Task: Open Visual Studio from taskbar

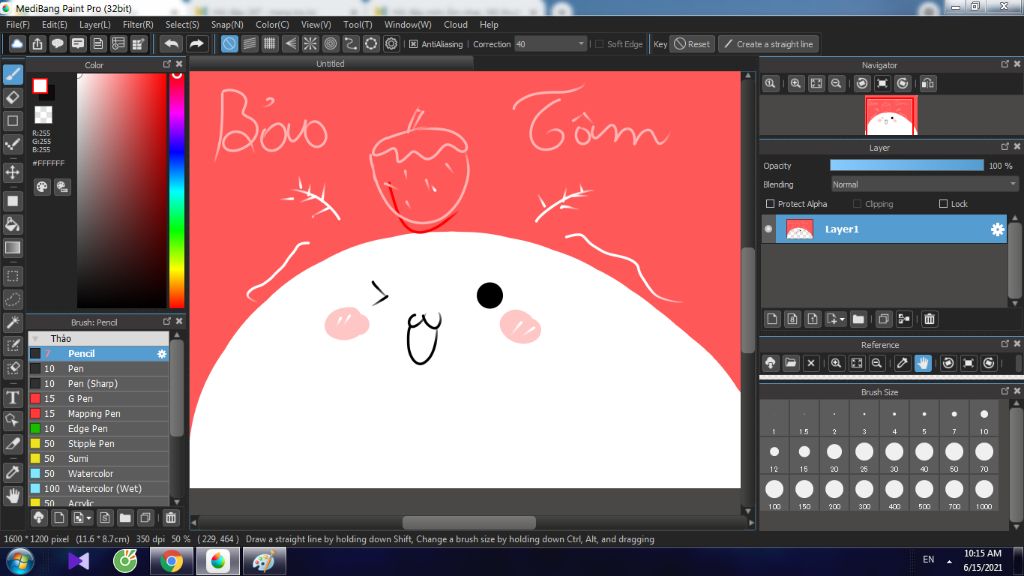Action: click(x=78, y=562)
